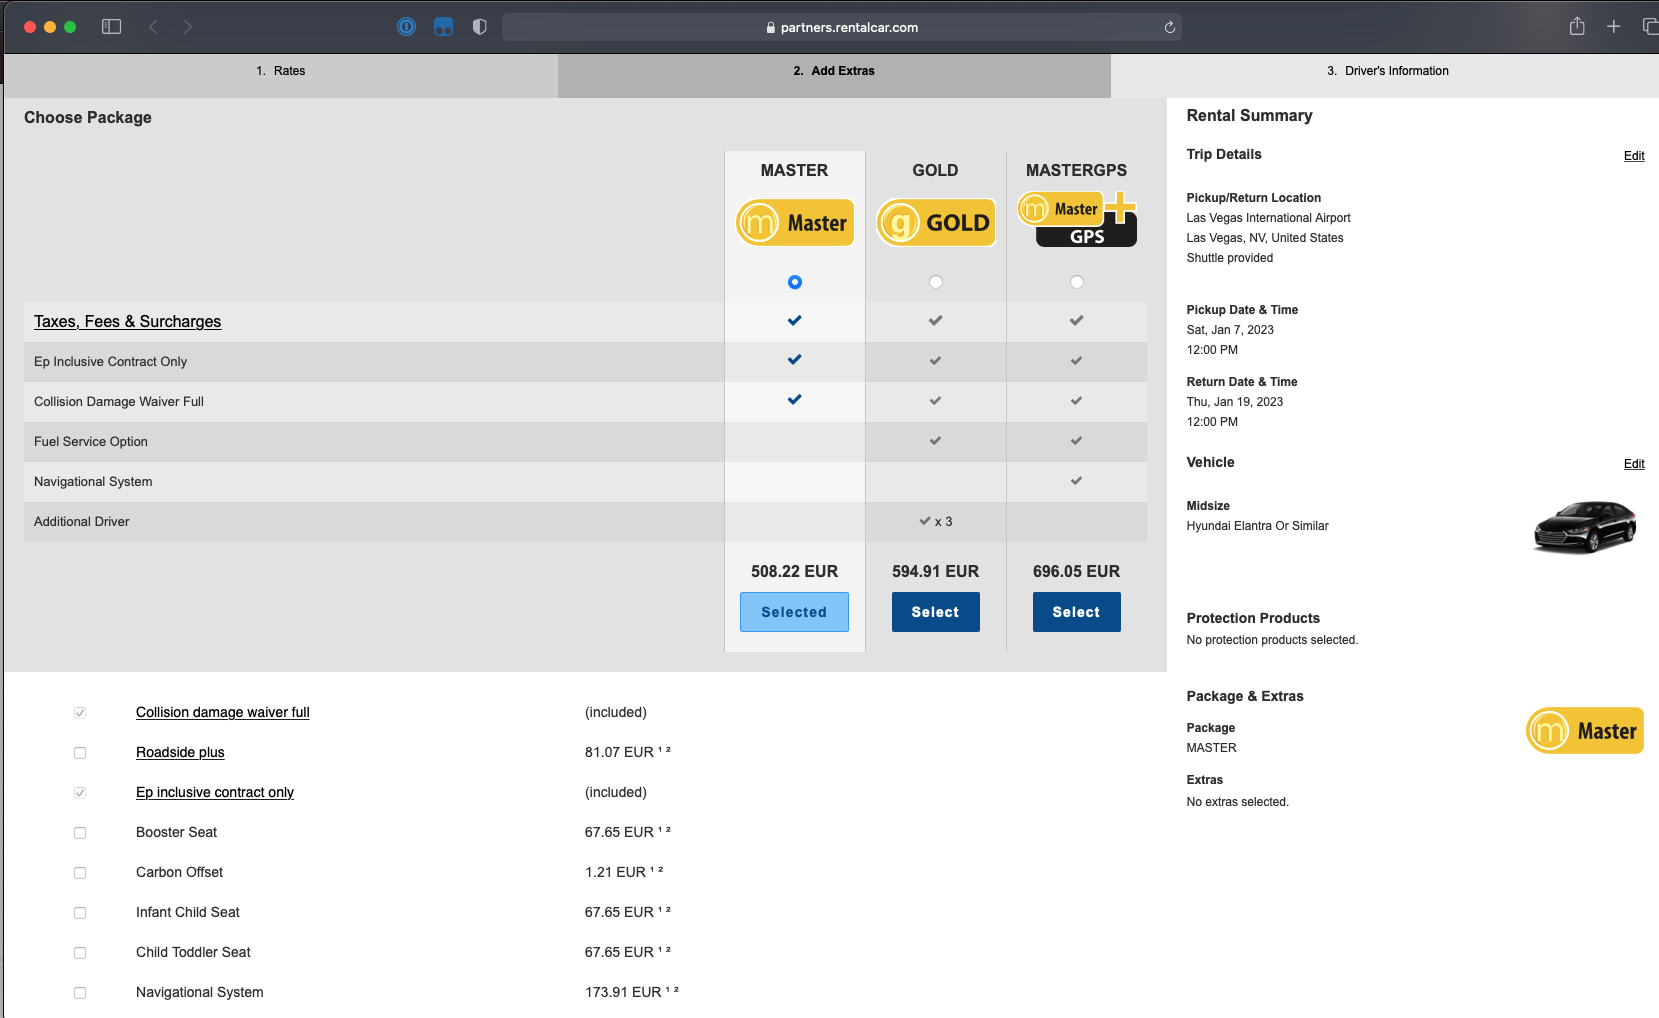Open the Taxes, Fees & Surcharges link
The image size is (1659, 1018).
click(127, 321)
